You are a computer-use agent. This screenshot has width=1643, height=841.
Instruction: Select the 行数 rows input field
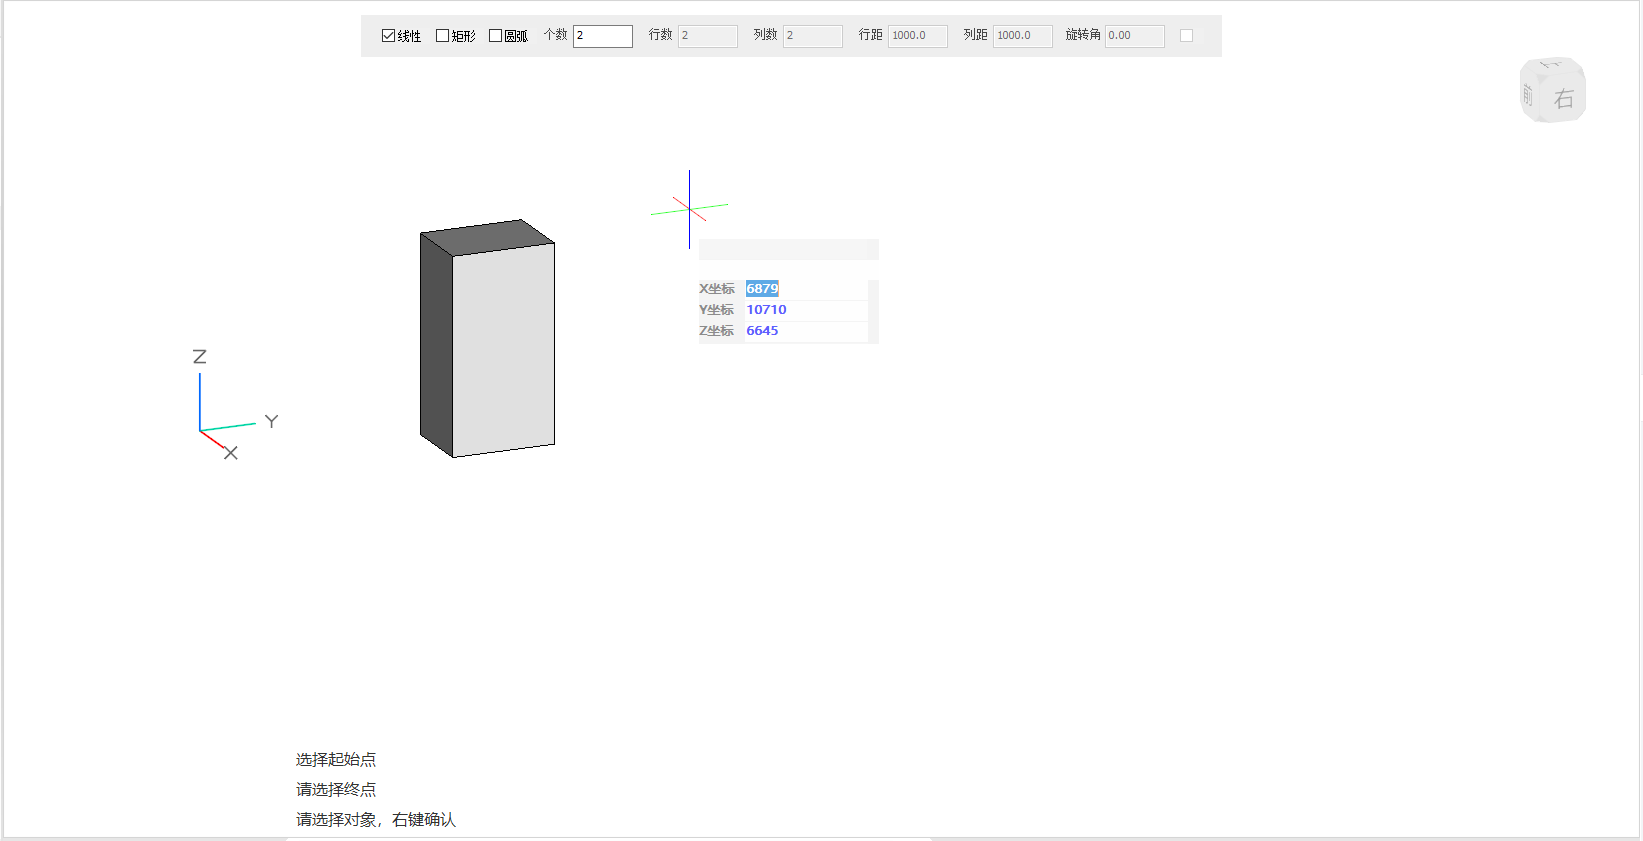(x=708, y=36)
